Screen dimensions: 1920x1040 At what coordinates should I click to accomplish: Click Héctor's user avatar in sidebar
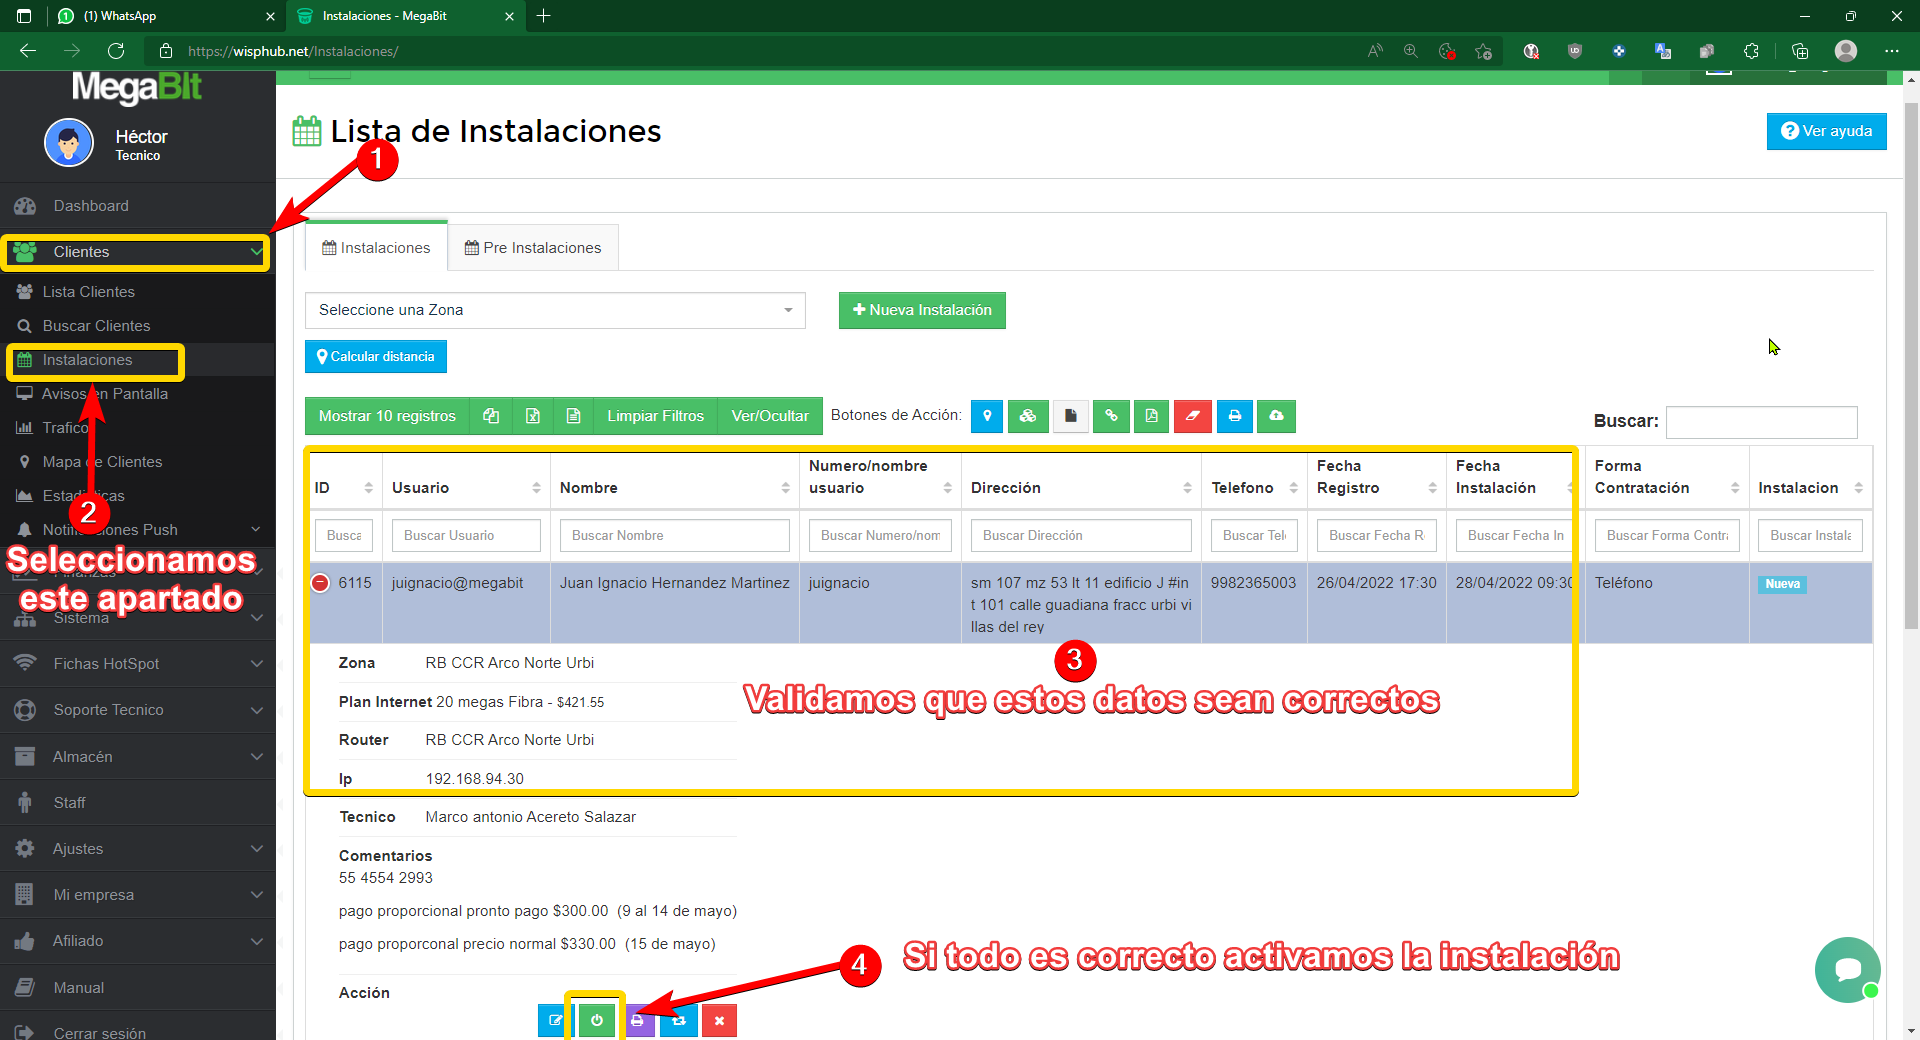[69, 143]
